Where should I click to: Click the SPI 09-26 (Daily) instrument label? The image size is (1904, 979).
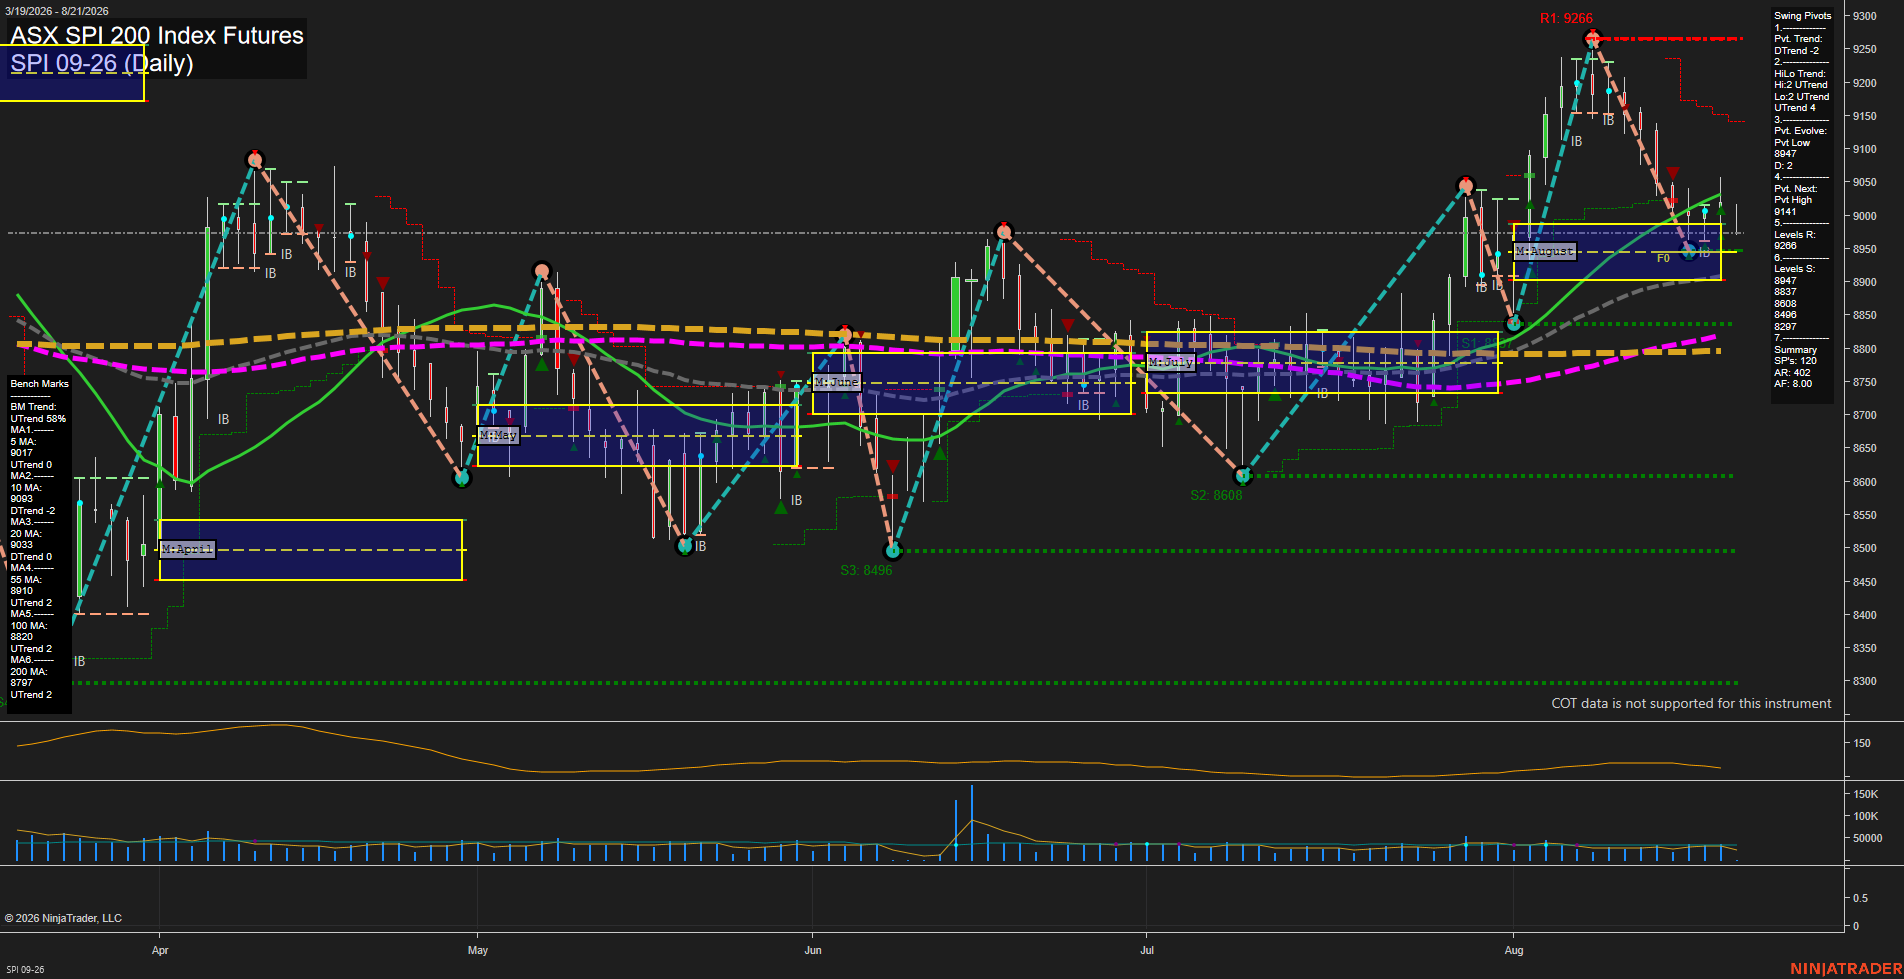coord(102,63)
